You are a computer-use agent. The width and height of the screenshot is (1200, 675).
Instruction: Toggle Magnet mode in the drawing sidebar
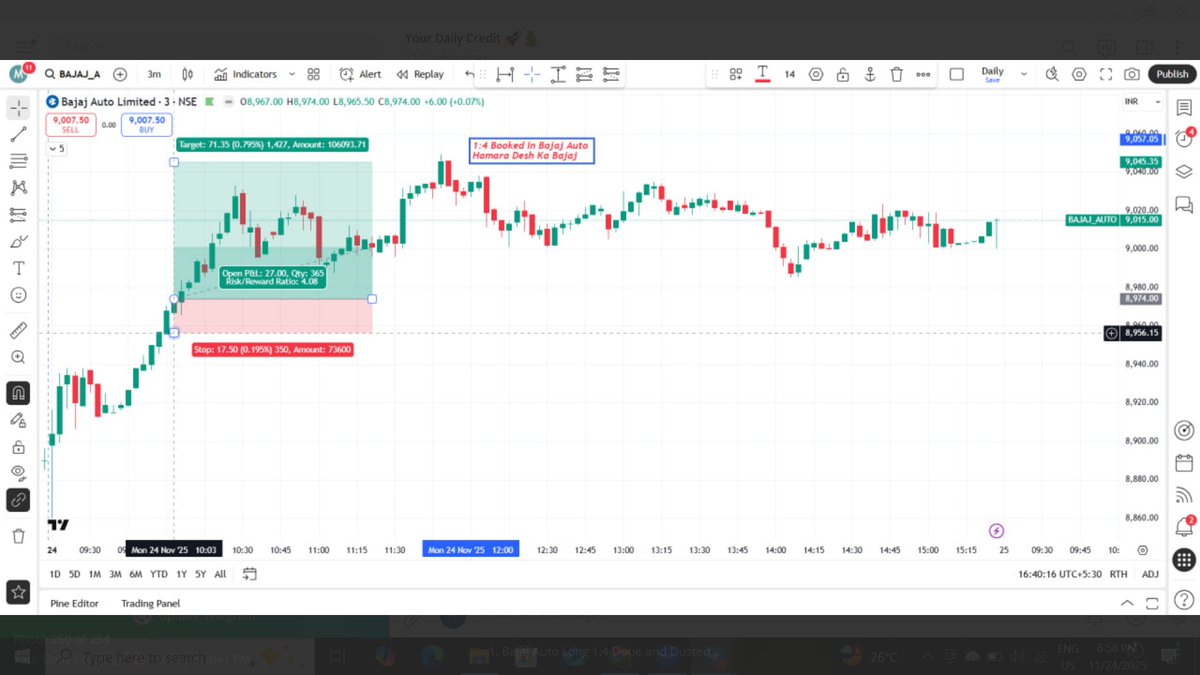point(20,393)
